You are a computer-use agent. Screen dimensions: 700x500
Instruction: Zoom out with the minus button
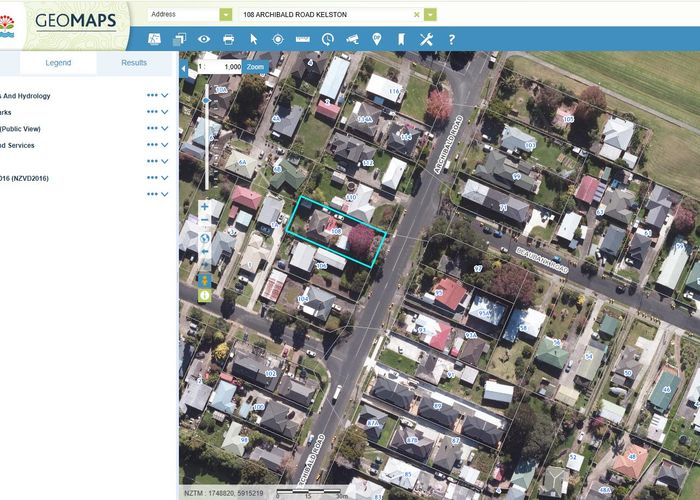[x=204, y=220]
